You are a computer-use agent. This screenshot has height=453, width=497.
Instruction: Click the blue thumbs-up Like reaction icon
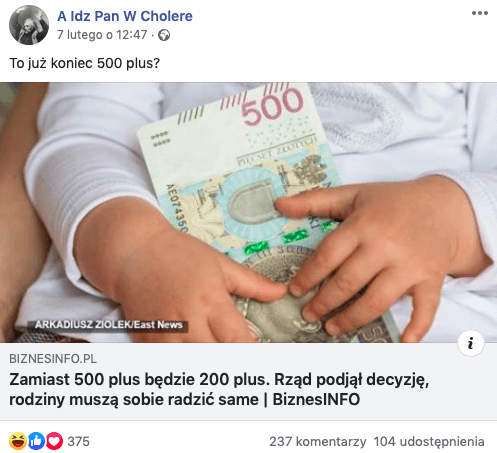36,441
